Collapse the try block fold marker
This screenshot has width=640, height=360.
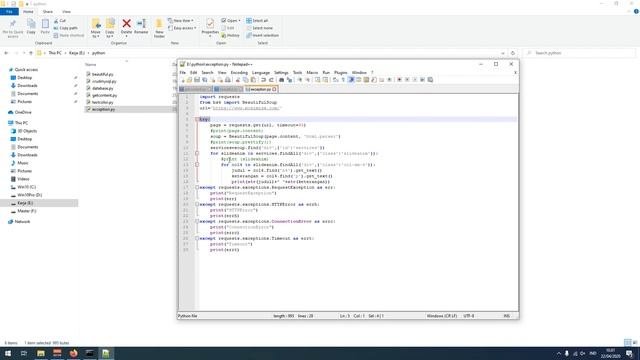pos(197,119)
